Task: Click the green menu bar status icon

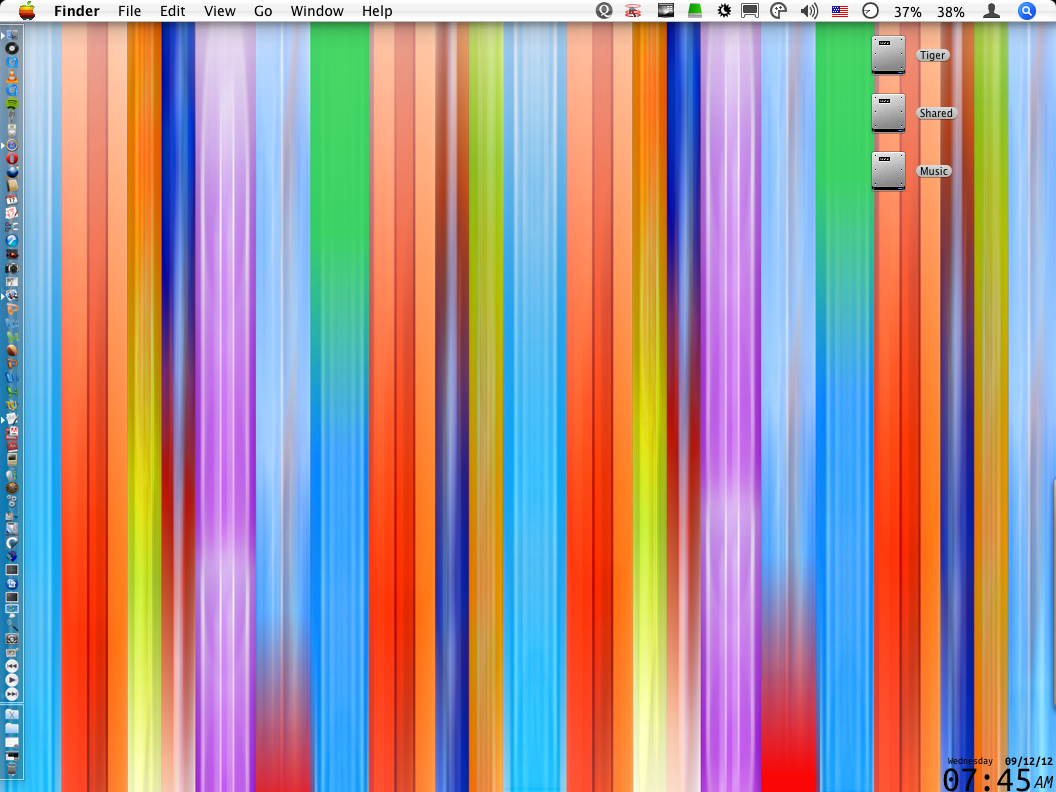Action: [694, 11]
